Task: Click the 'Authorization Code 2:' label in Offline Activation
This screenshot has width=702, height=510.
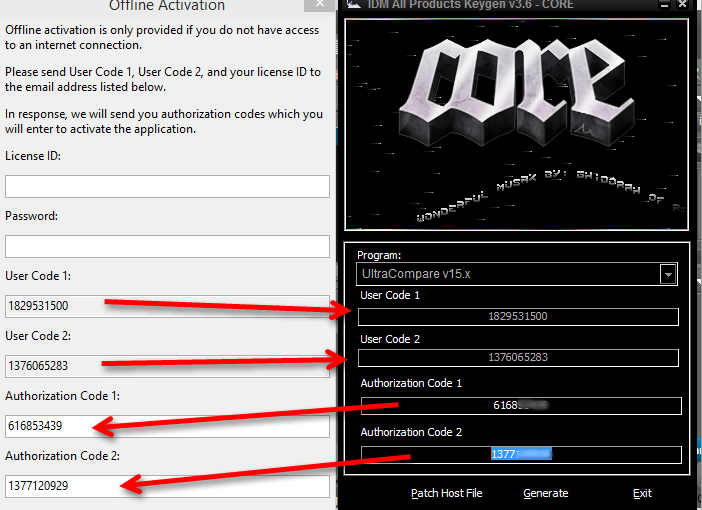Action: pos(63,456)
